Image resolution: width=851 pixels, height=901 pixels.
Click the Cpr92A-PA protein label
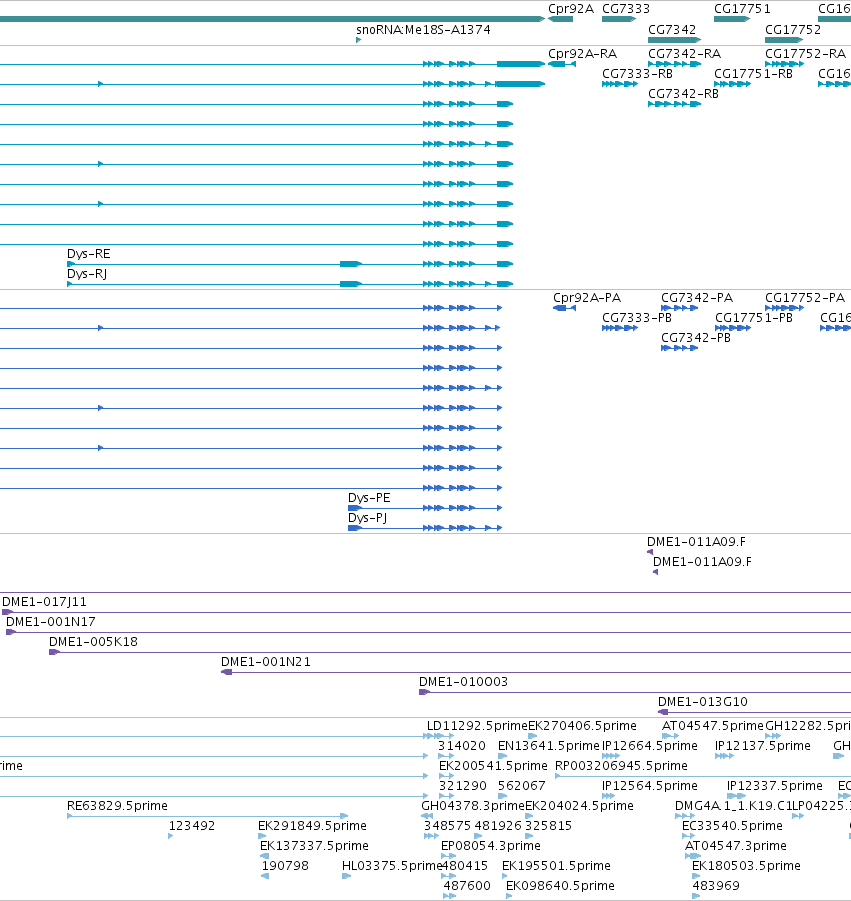587,298
